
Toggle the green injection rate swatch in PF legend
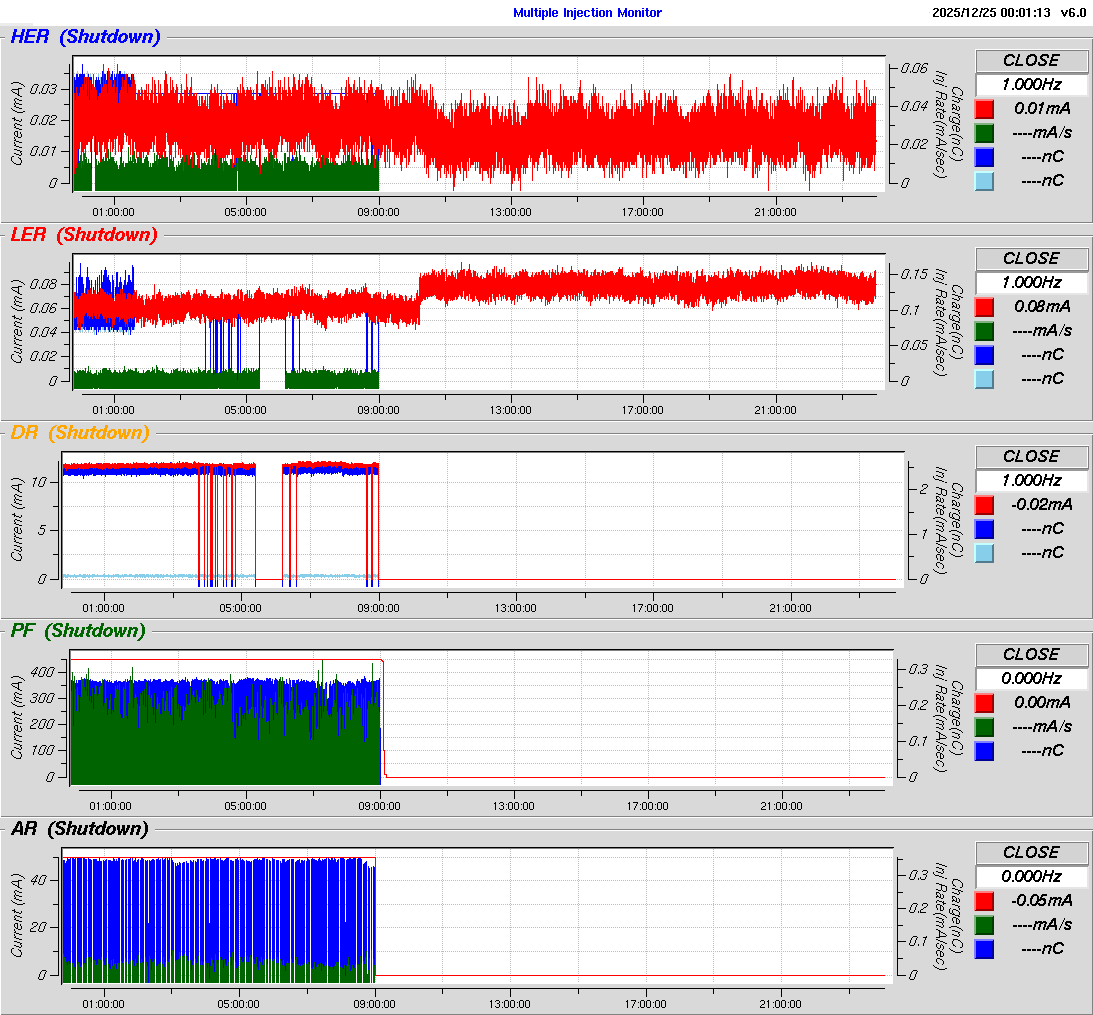coord(985,727)
